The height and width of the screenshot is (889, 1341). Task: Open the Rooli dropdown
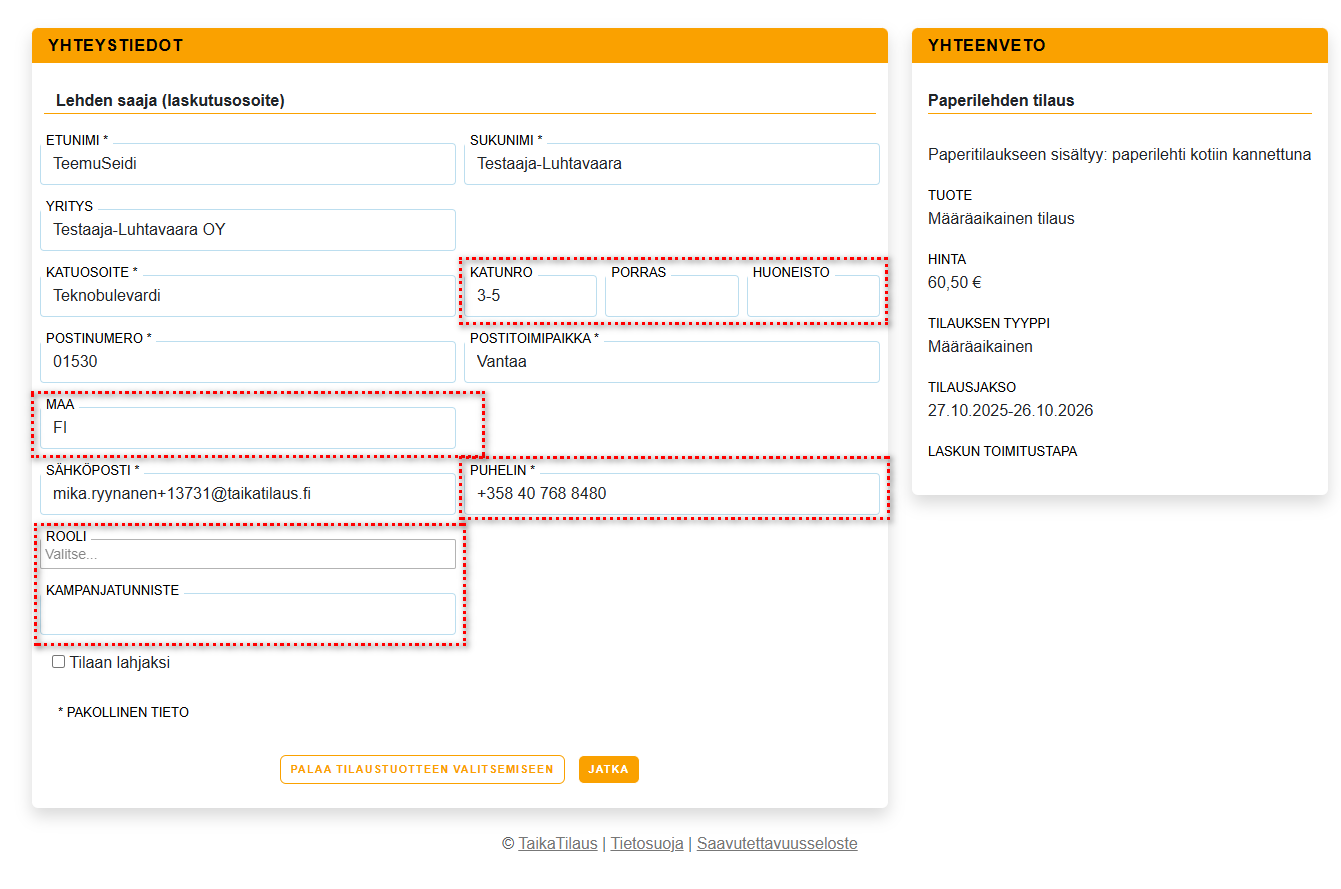[x=248, y=554]
